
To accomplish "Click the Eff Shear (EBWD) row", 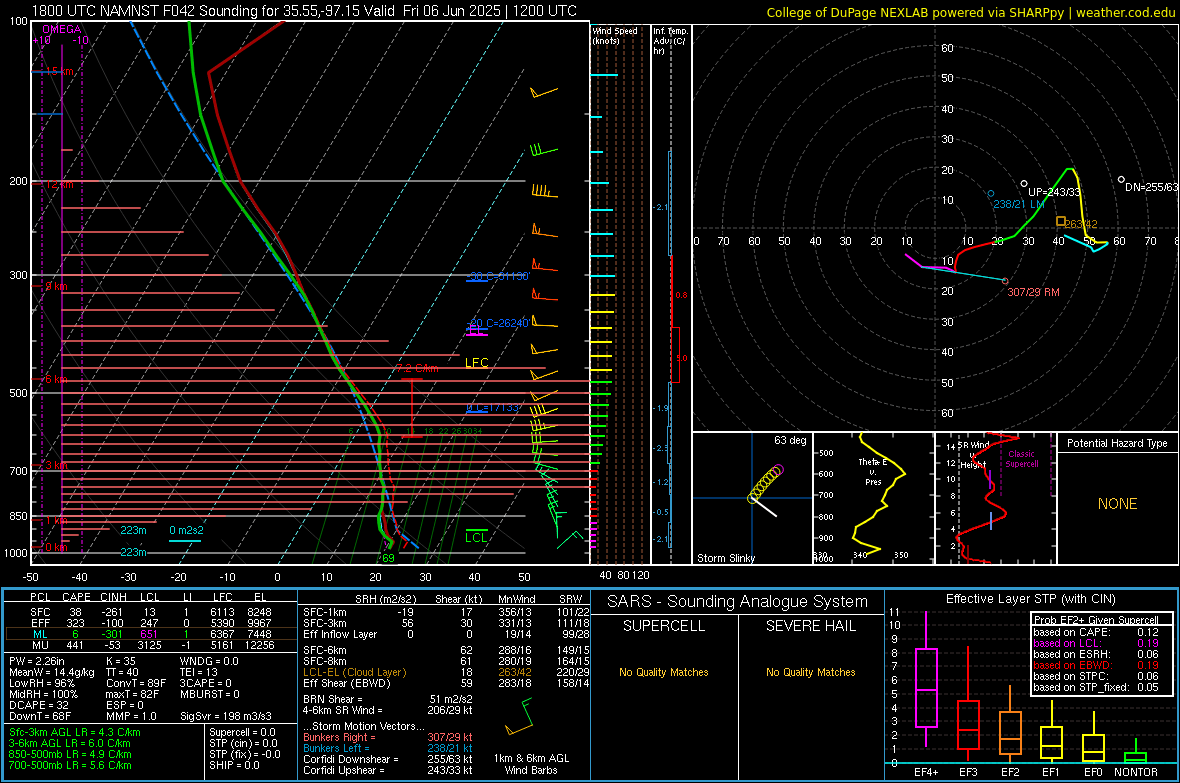I will point(446,684).
